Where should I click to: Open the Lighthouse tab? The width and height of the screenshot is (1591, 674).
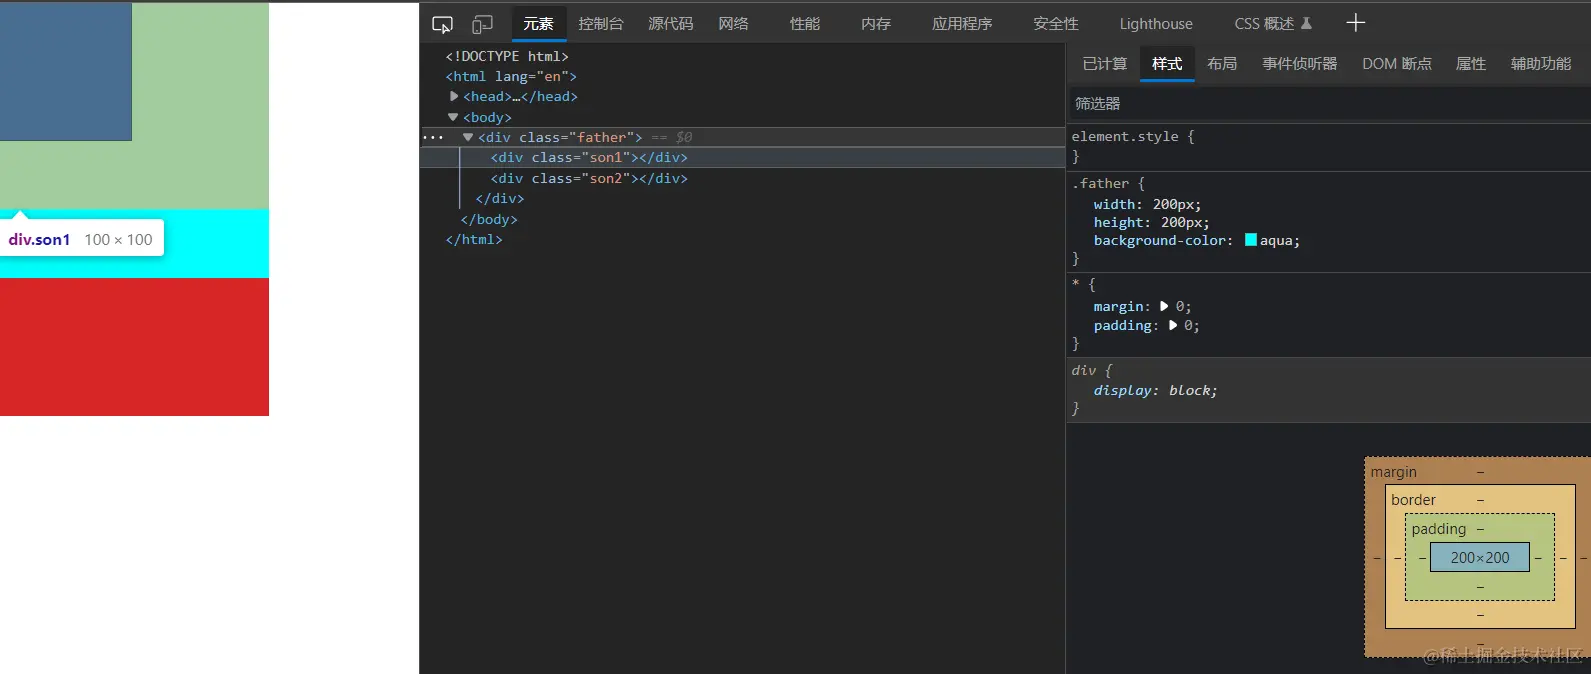tap(1155, 24)
